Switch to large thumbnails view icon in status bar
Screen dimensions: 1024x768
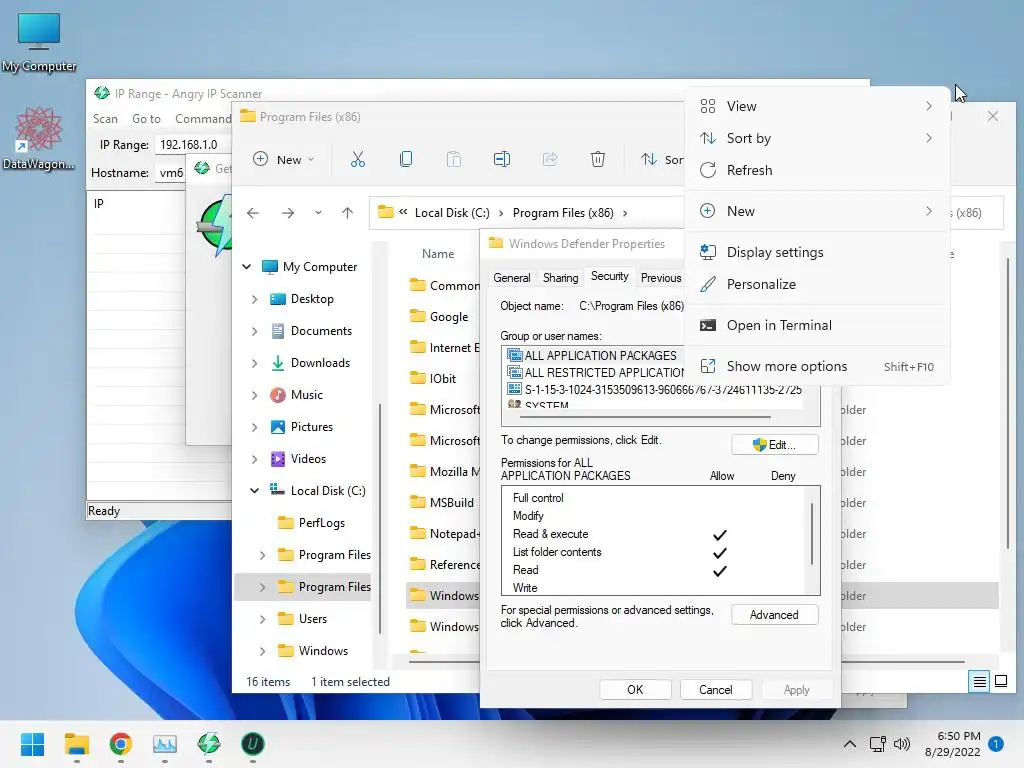point(1000,682)
